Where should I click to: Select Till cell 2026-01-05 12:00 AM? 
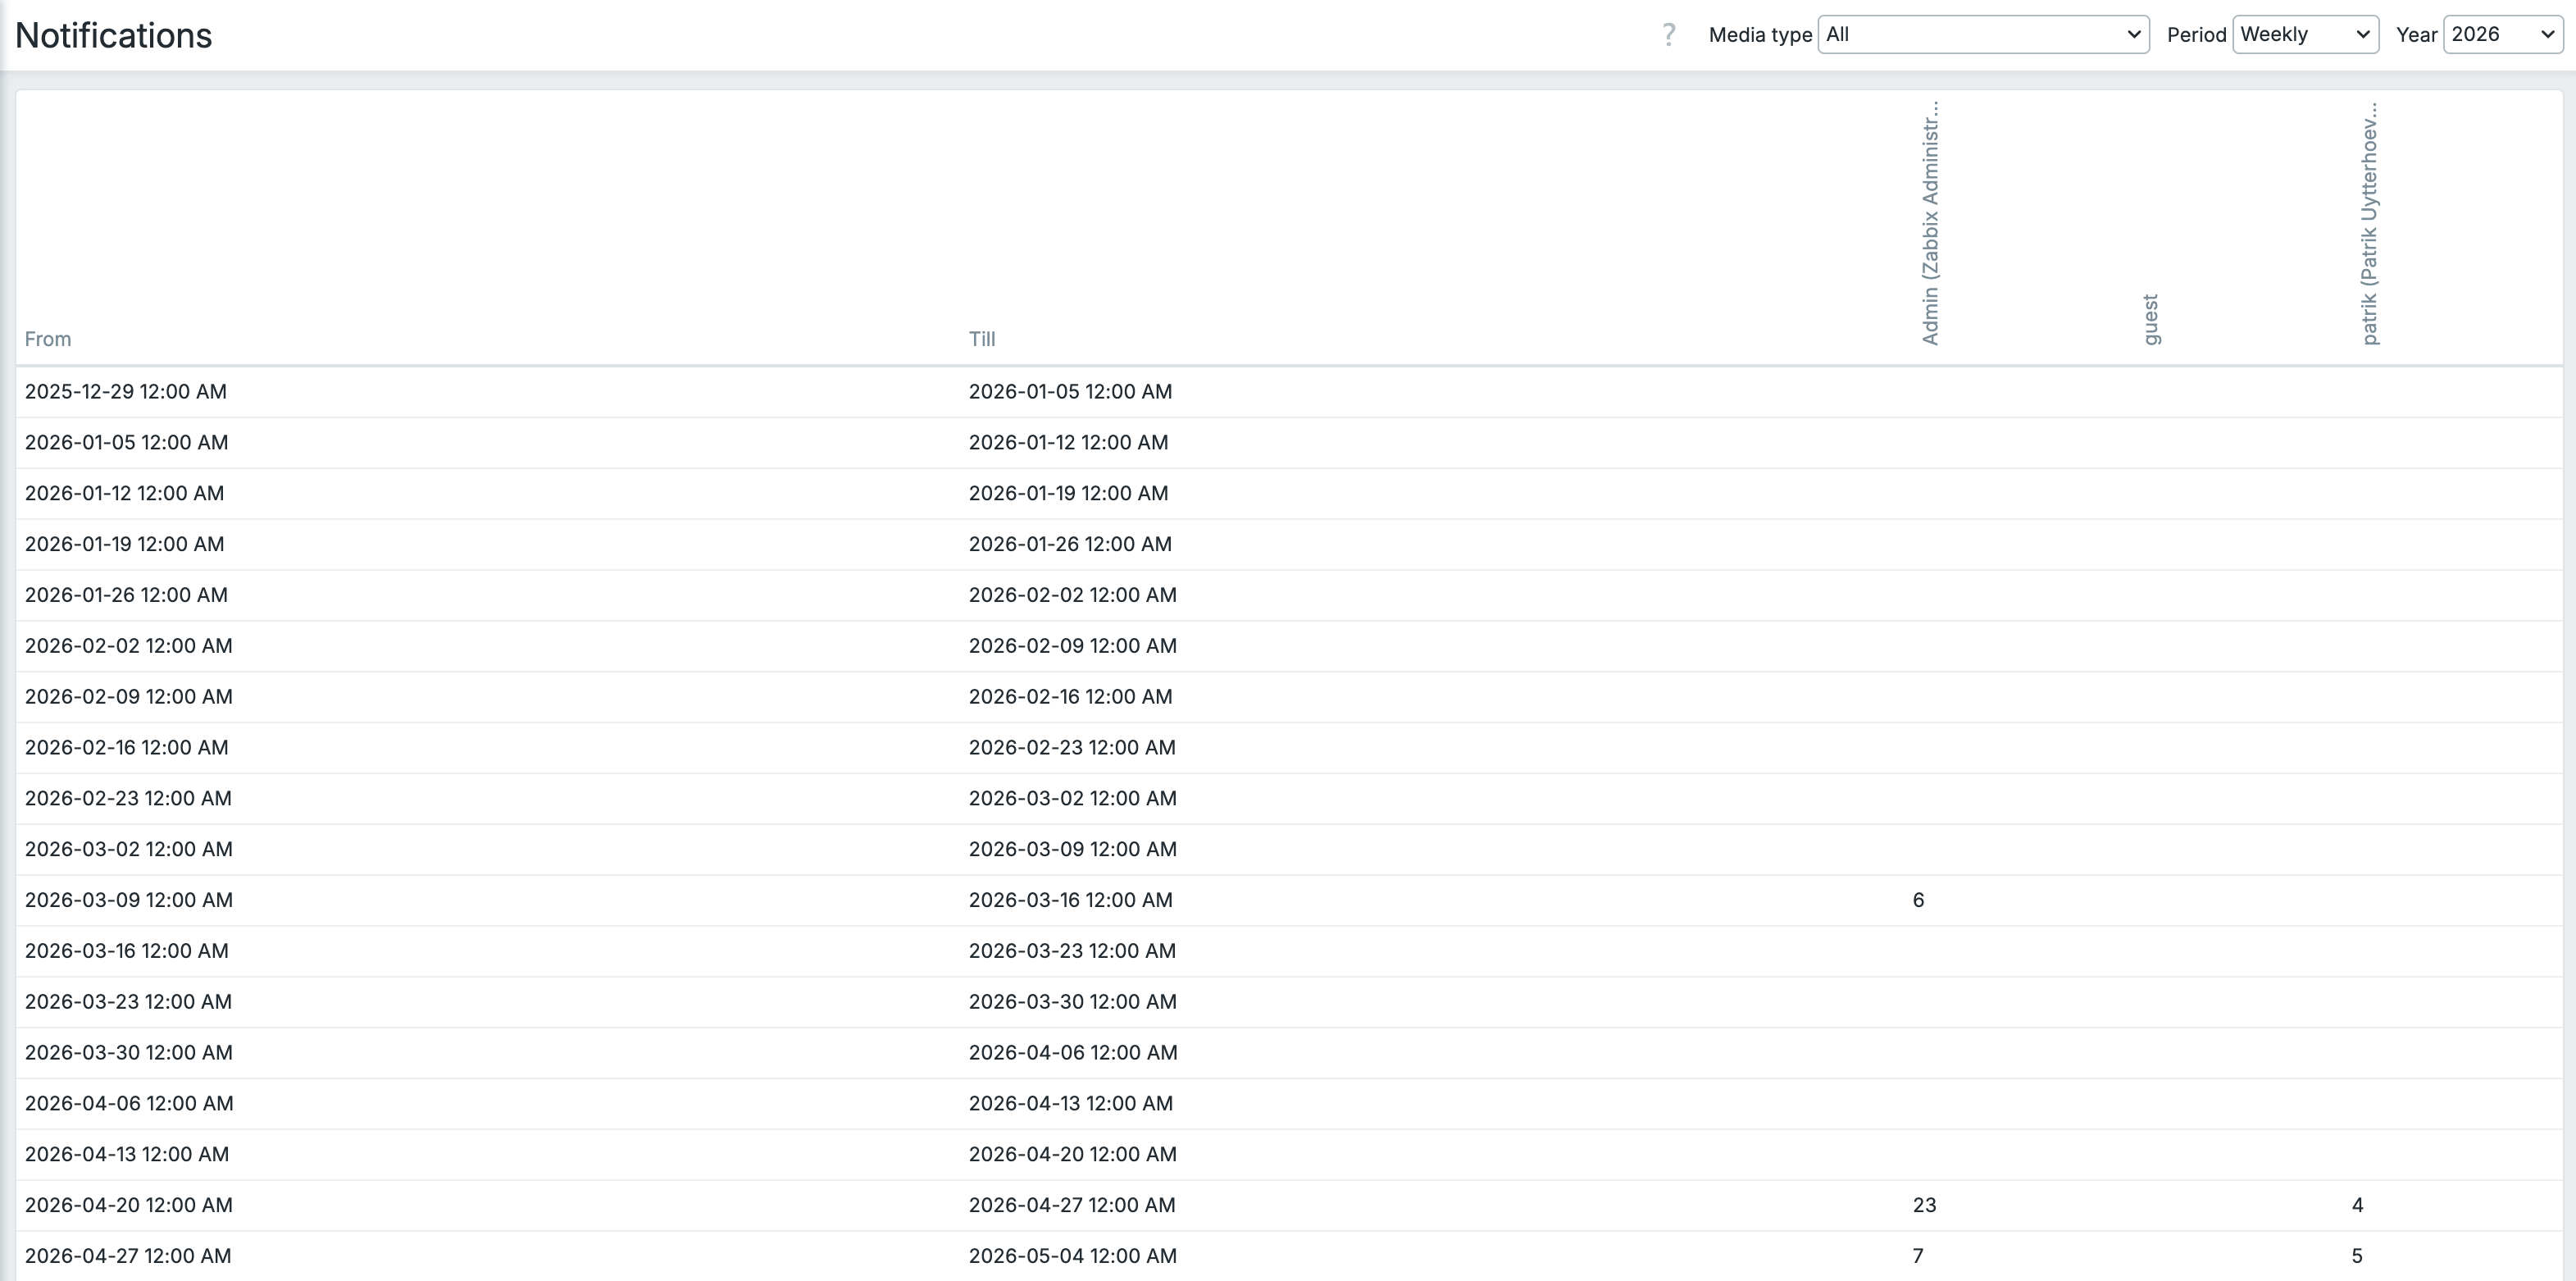click(x=1070, y=392)
